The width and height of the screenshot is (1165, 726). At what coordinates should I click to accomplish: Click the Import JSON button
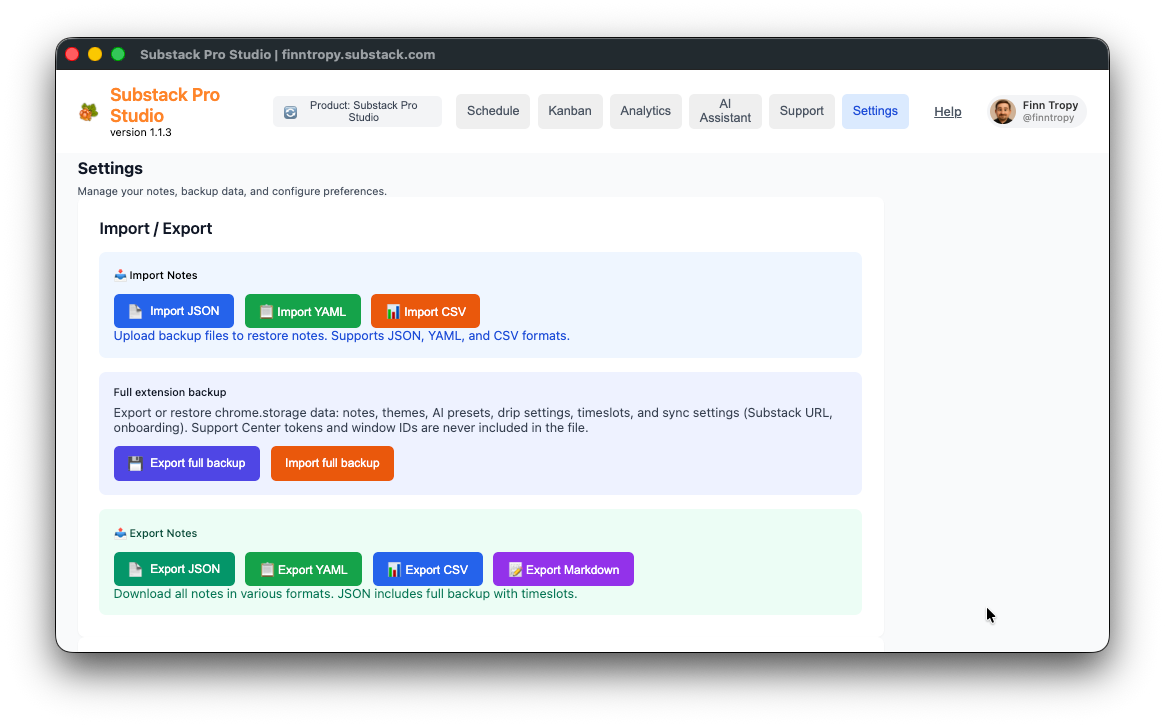click(x=174, y=311)
